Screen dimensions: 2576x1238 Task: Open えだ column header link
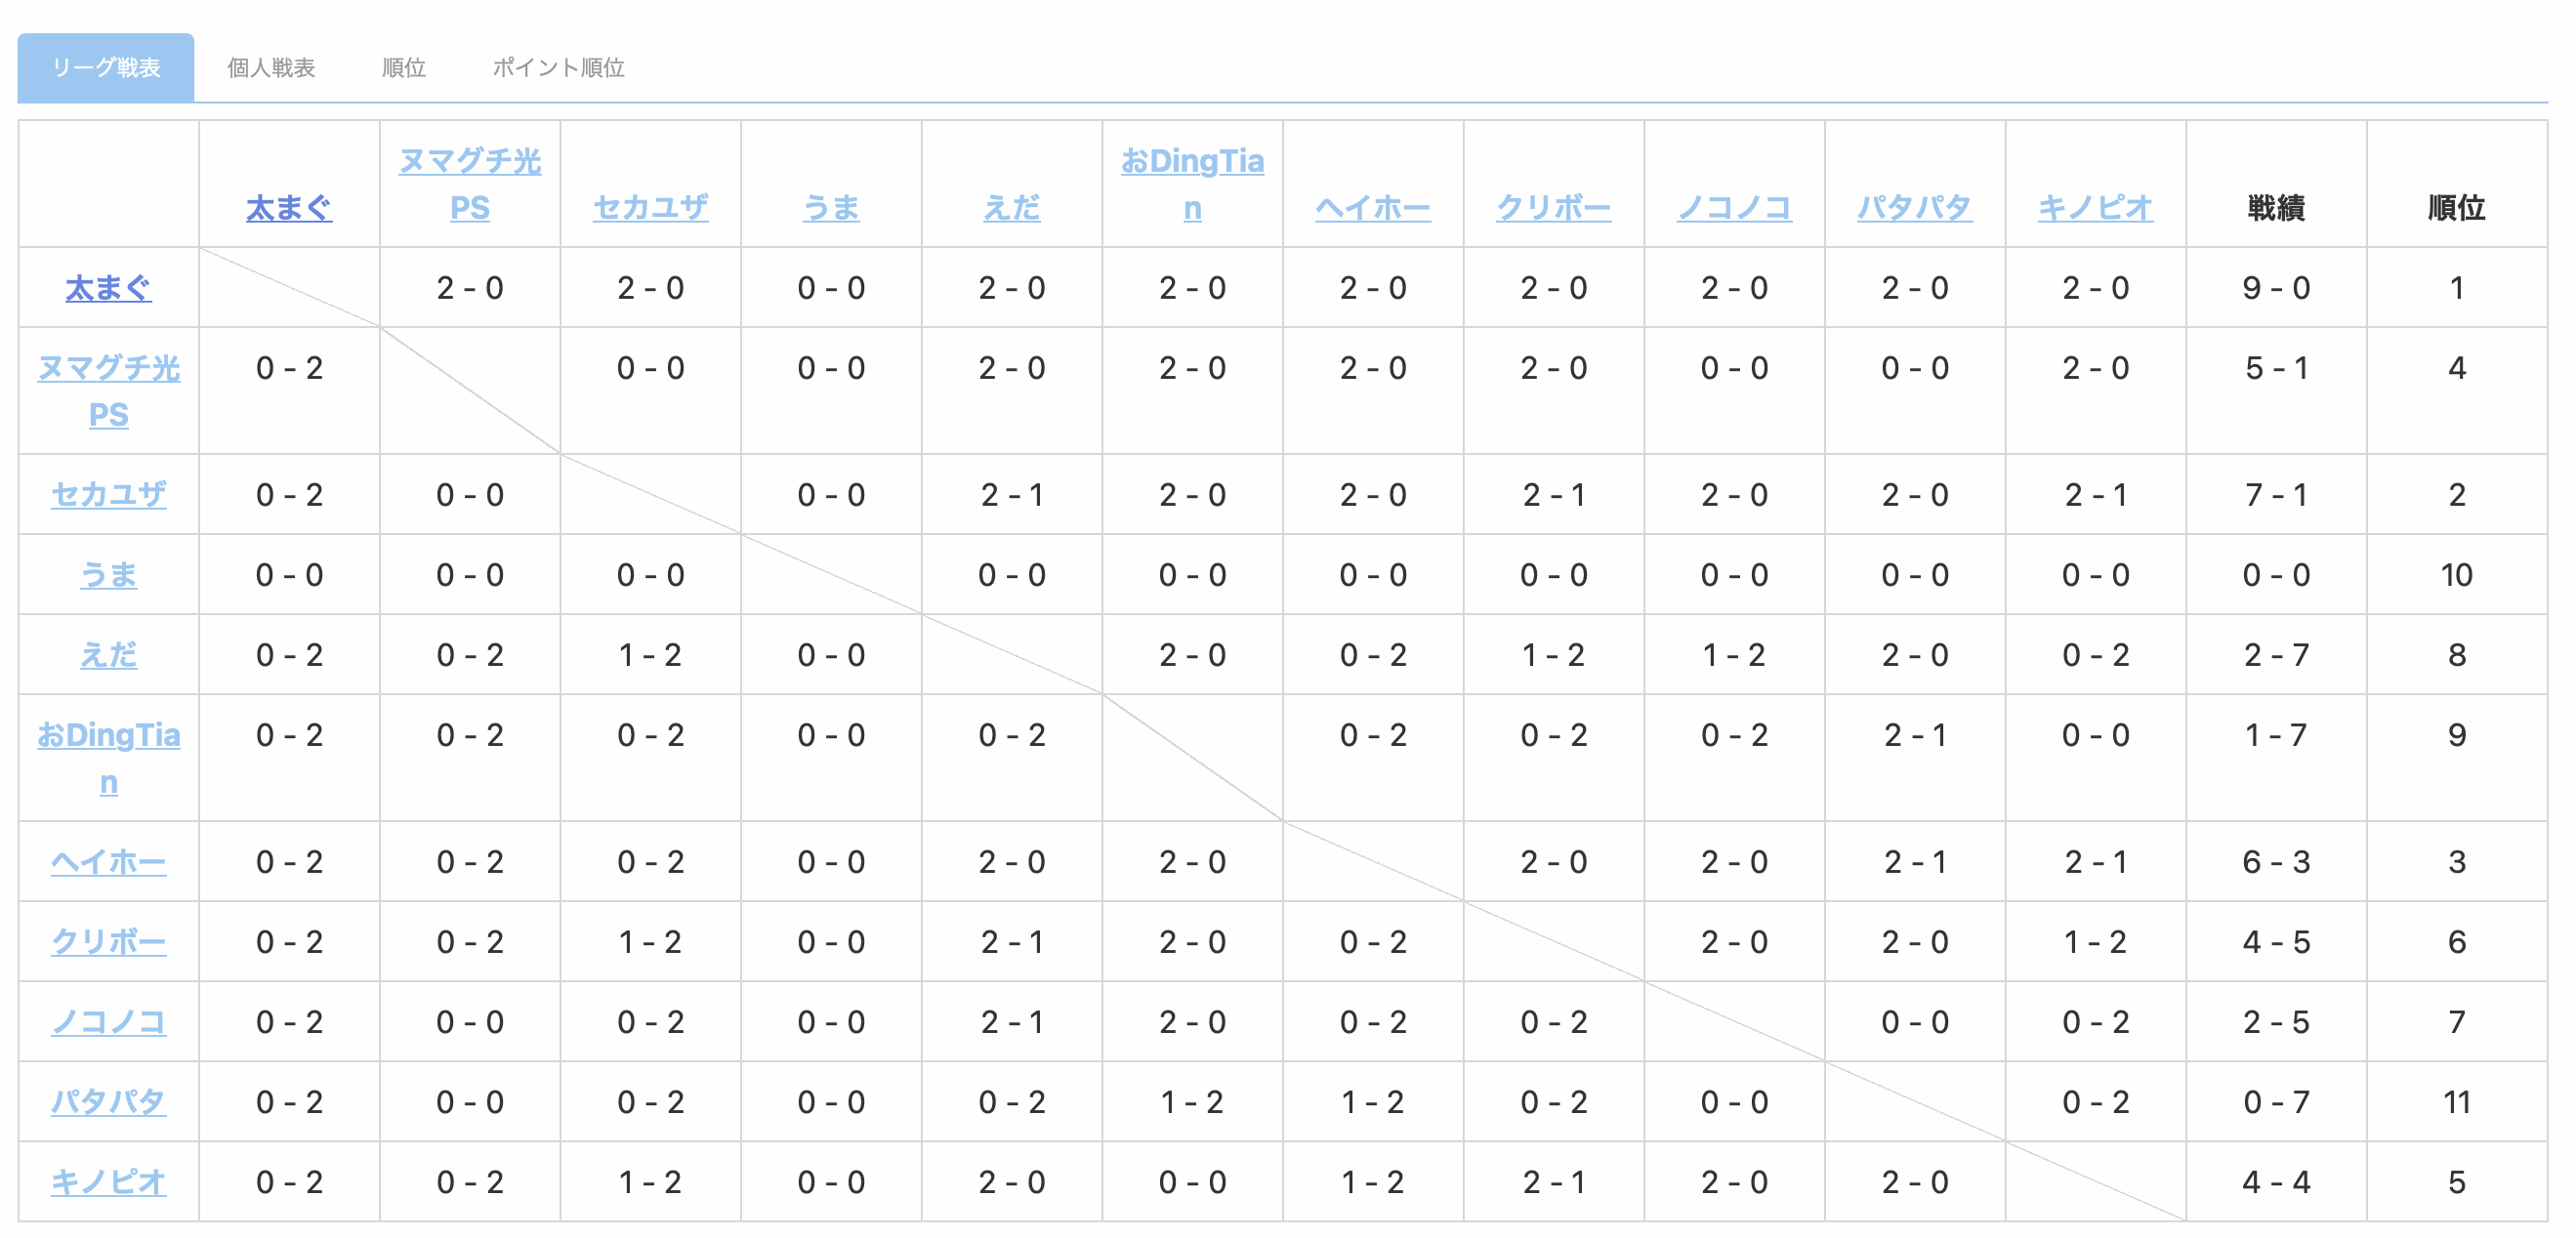1012,208
